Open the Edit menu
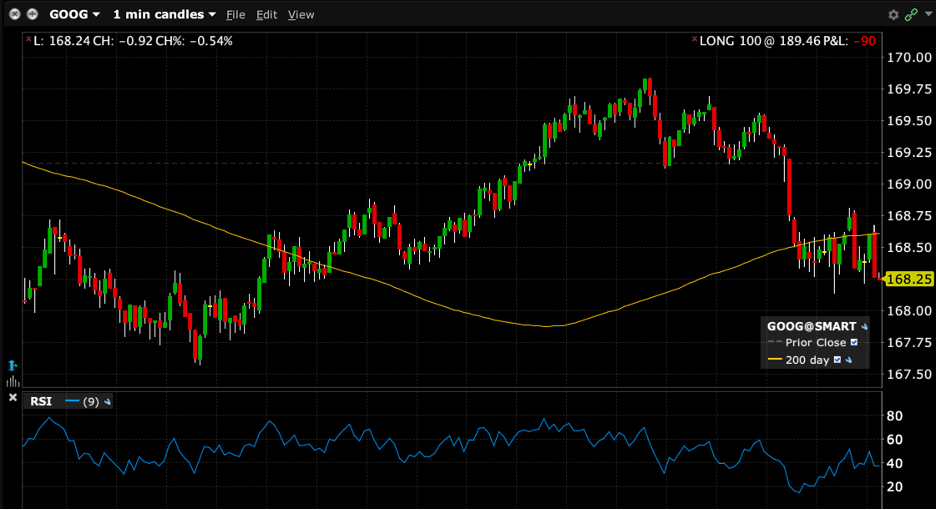Screen dimensions: 936x510 [x=266, y=15]
